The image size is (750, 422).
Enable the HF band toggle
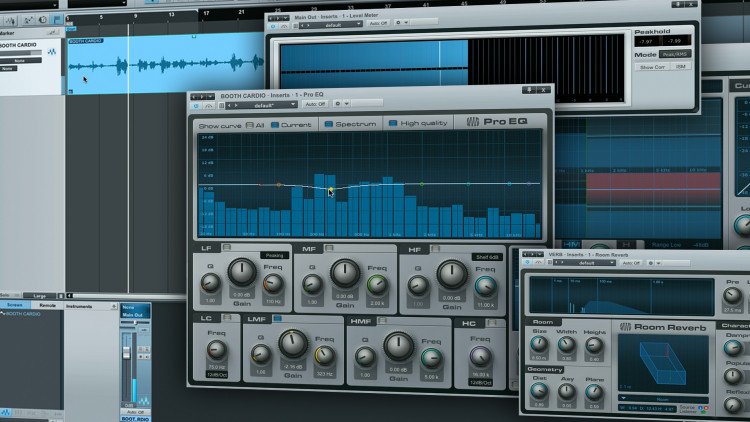[435, 248]
